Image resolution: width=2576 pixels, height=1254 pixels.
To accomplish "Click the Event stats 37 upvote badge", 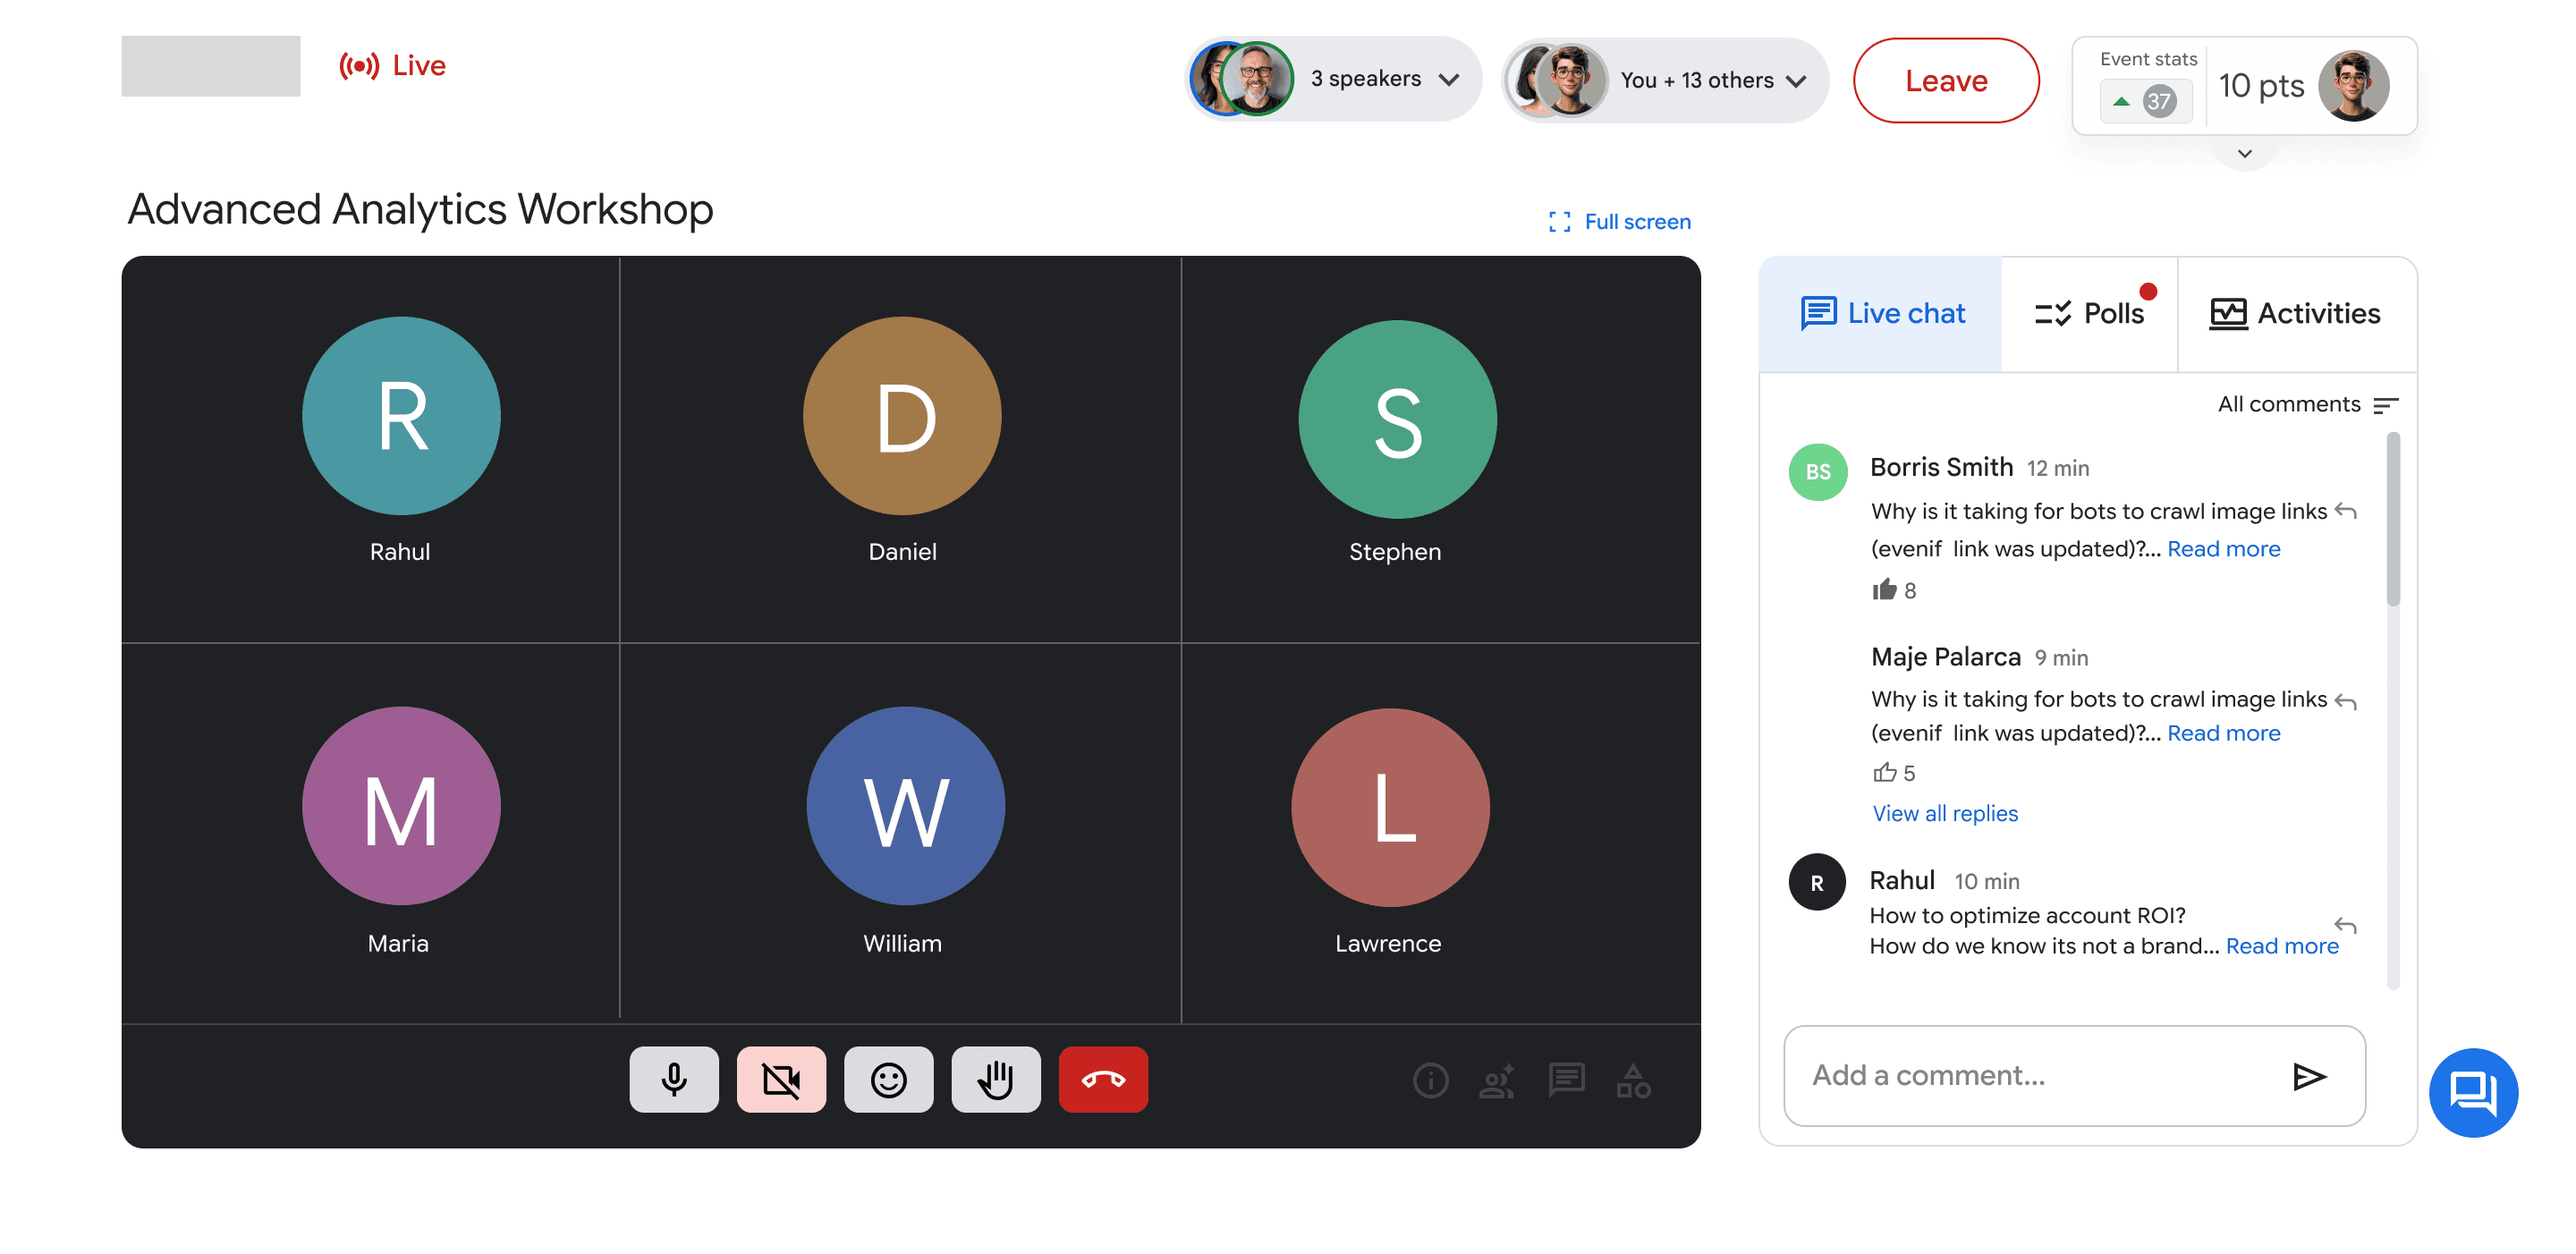I will 2145,101.
